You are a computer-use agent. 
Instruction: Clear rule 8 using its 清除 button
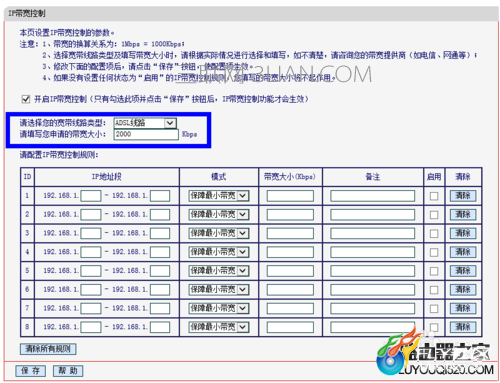463,327
